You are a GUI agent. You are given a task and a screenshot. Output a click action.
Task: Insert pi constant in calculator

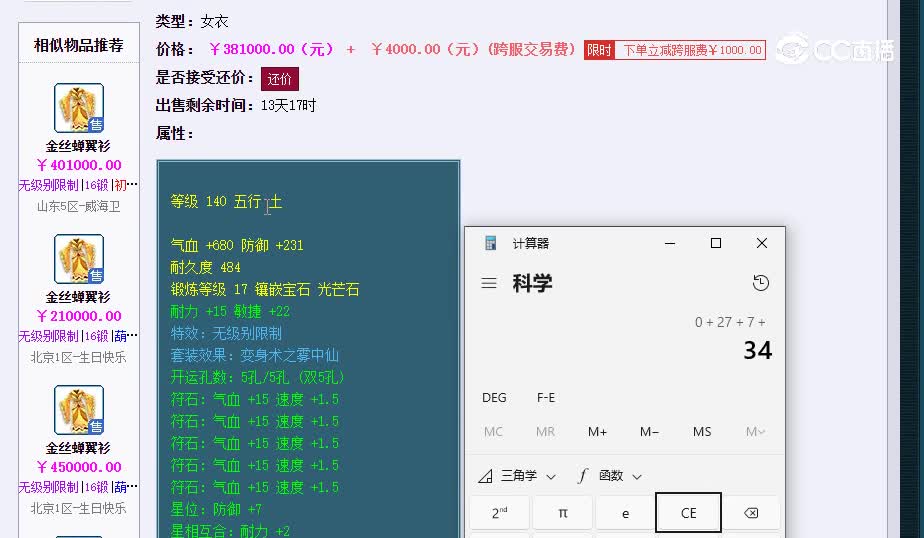563,513
